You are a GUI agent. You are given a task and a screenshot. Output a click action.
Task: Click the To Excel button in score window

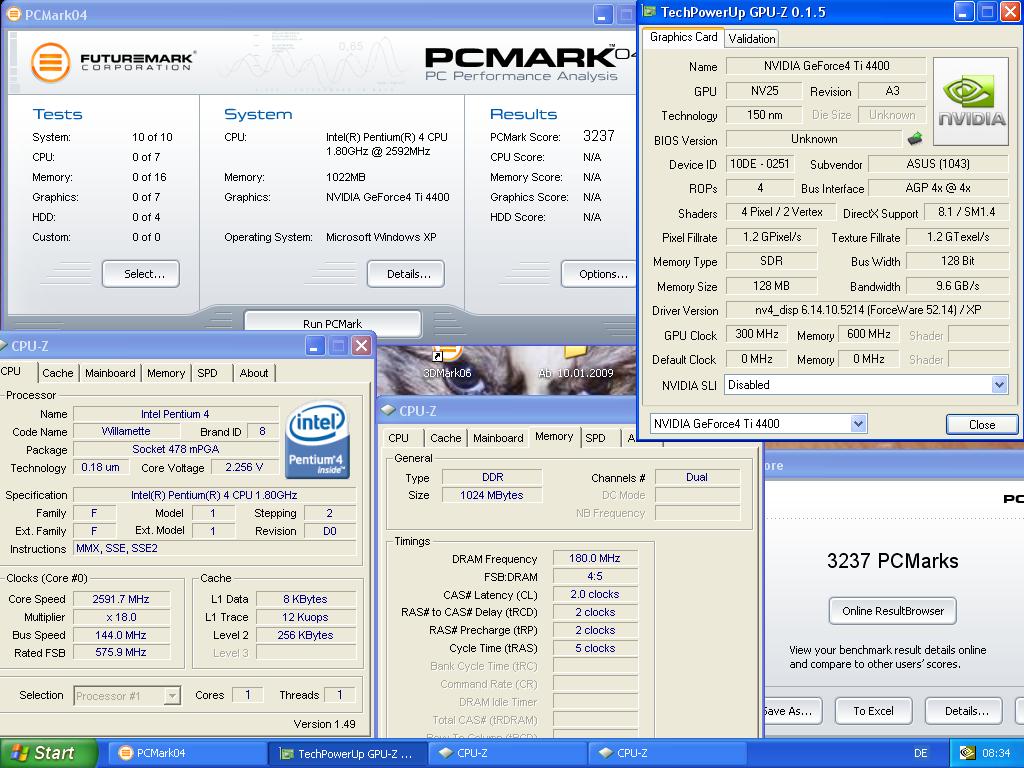pyautogui.click(x=873, y=711)
